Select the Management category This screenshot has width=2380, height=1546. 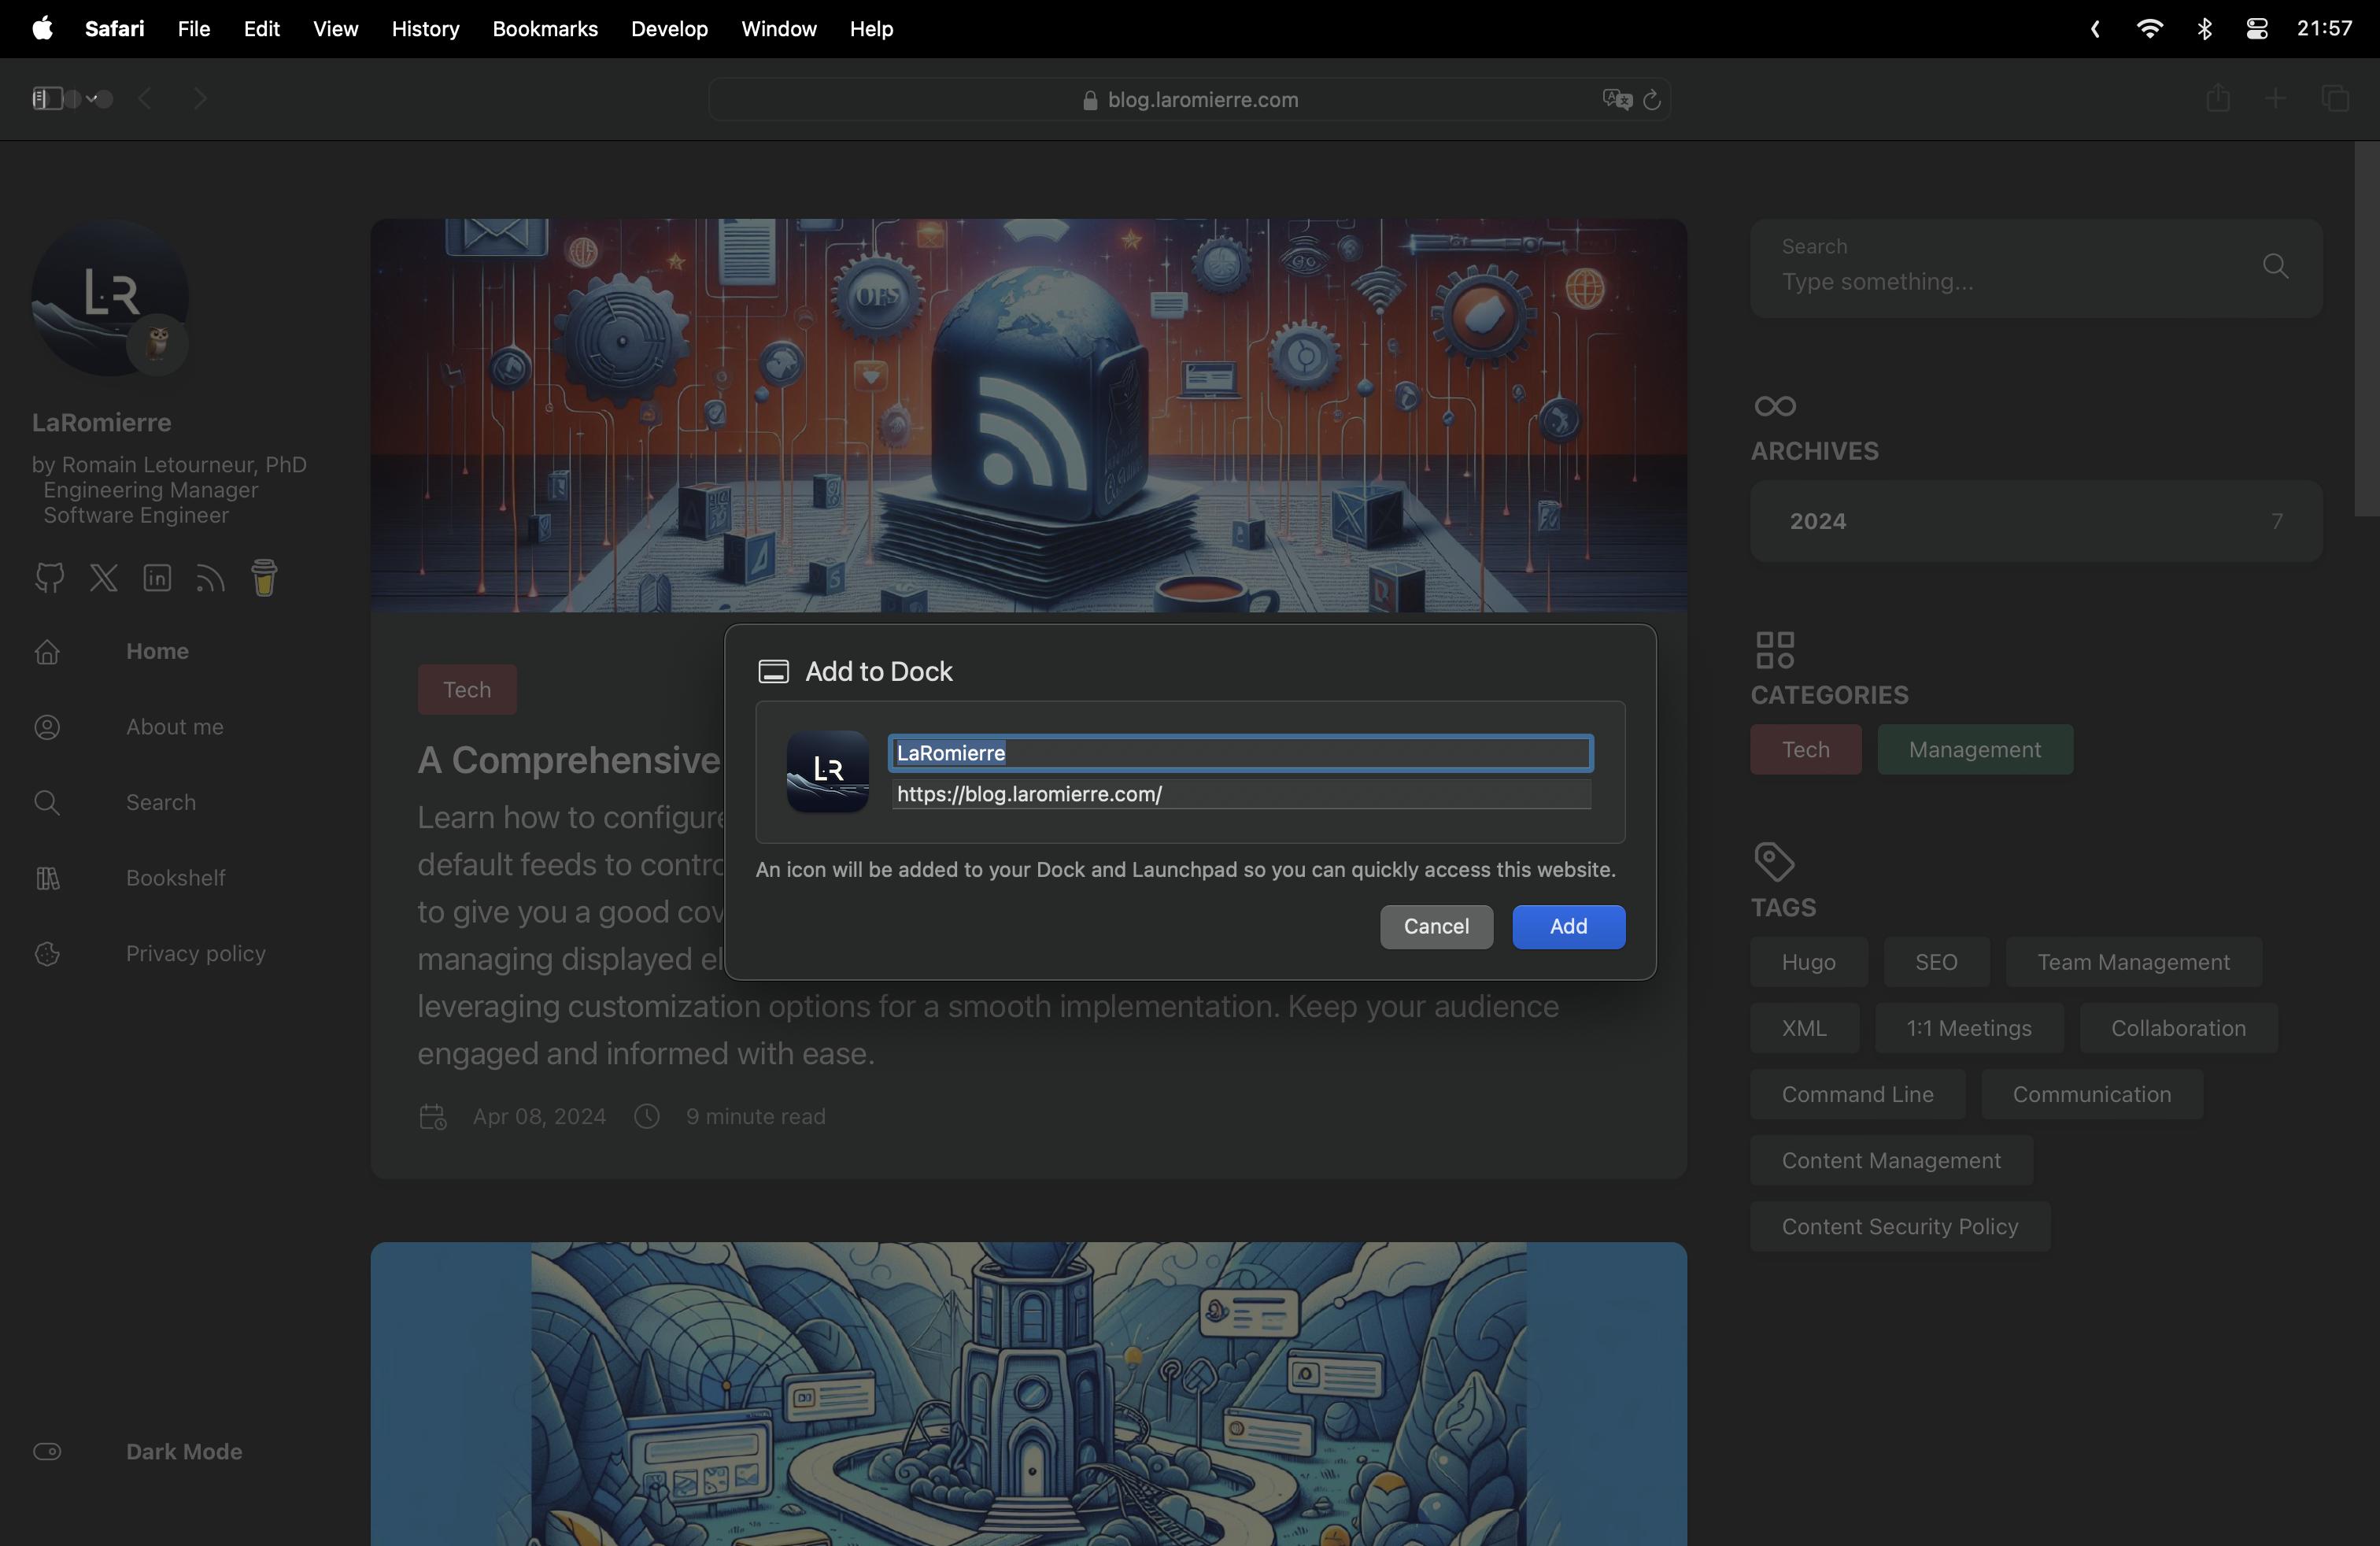coord(1974,749)
